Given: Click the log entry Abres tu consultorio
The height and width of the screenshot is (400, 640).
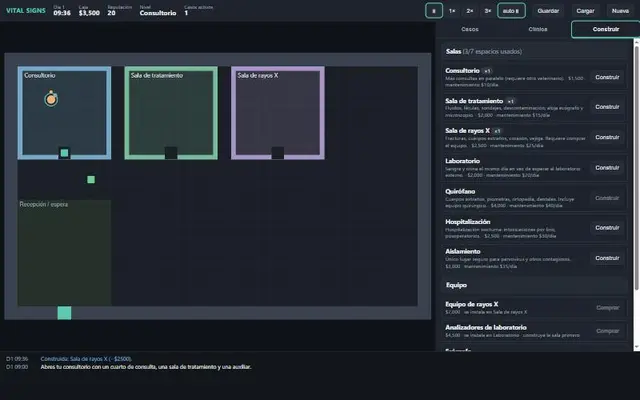Looking at the screenshot, I should tap(146, 367).
